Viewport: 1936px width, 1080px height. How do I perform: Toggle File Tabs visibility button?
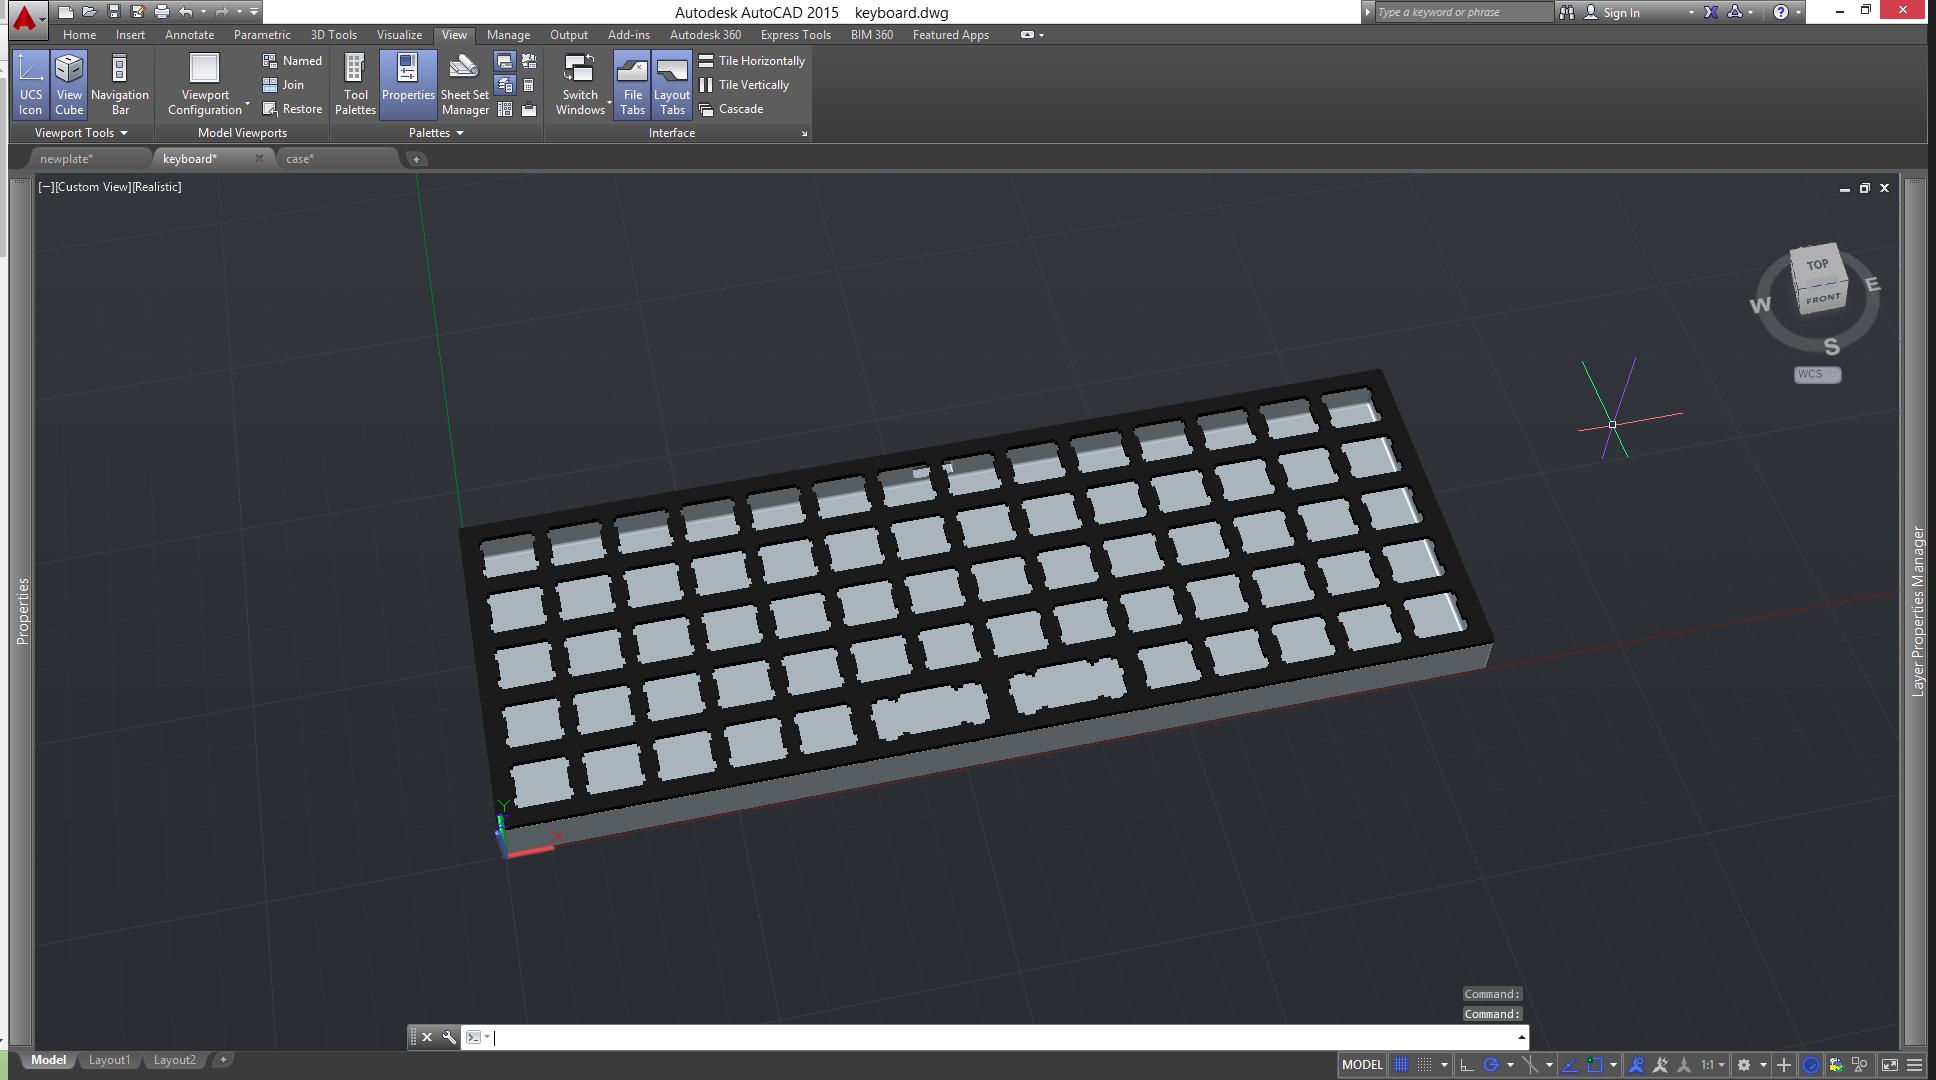click(x=632, y=84)
